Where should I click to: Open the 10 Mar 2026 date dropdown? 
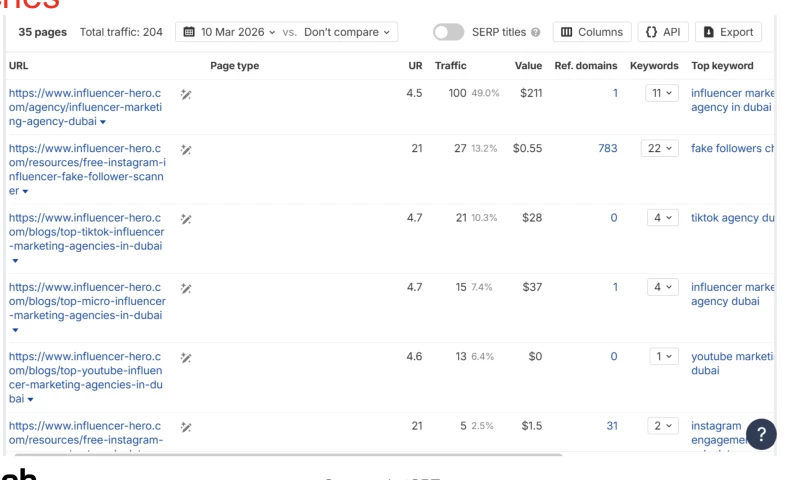click(x=238, y=32)
